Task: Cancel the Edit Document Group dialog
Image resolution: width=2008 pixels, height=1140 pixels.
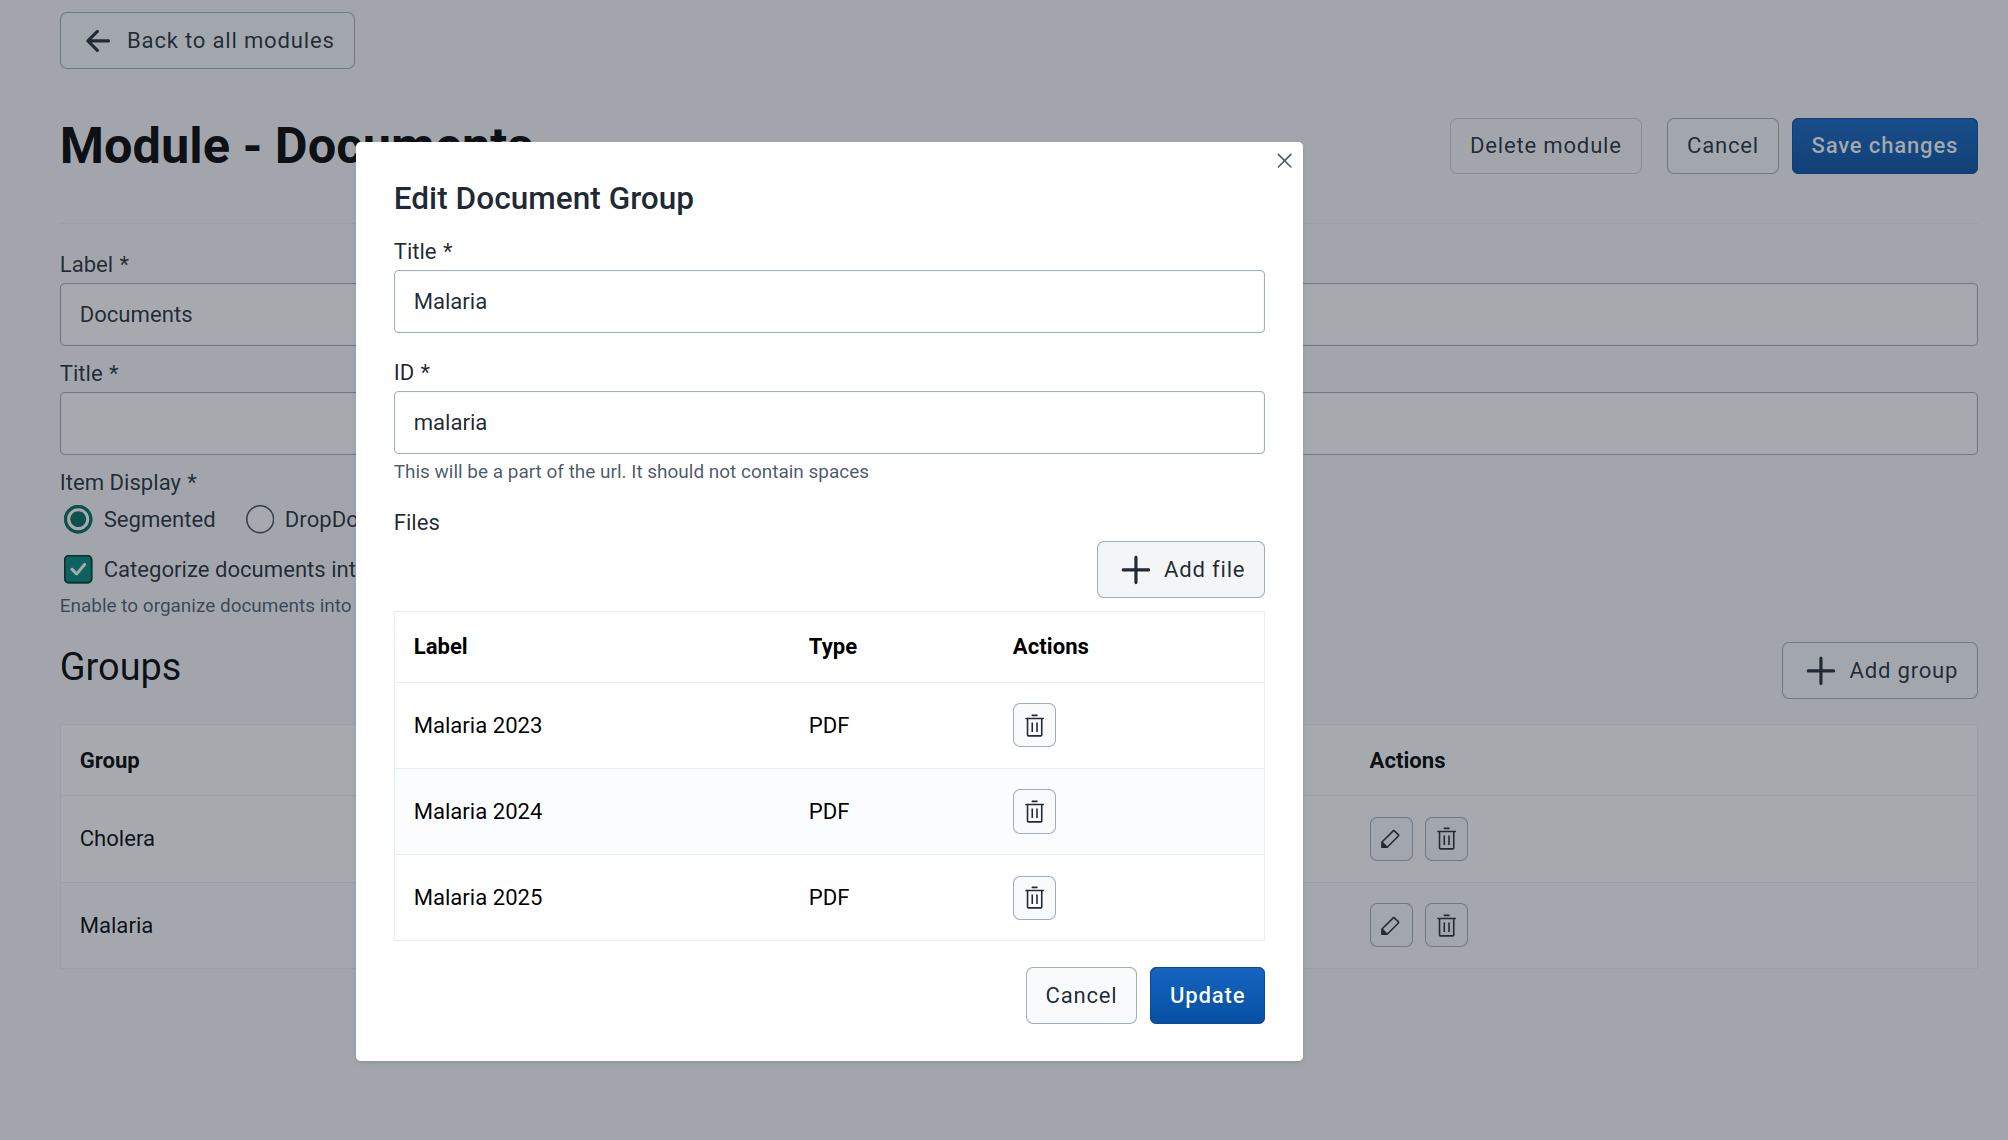Action: tap(1081, 995)
